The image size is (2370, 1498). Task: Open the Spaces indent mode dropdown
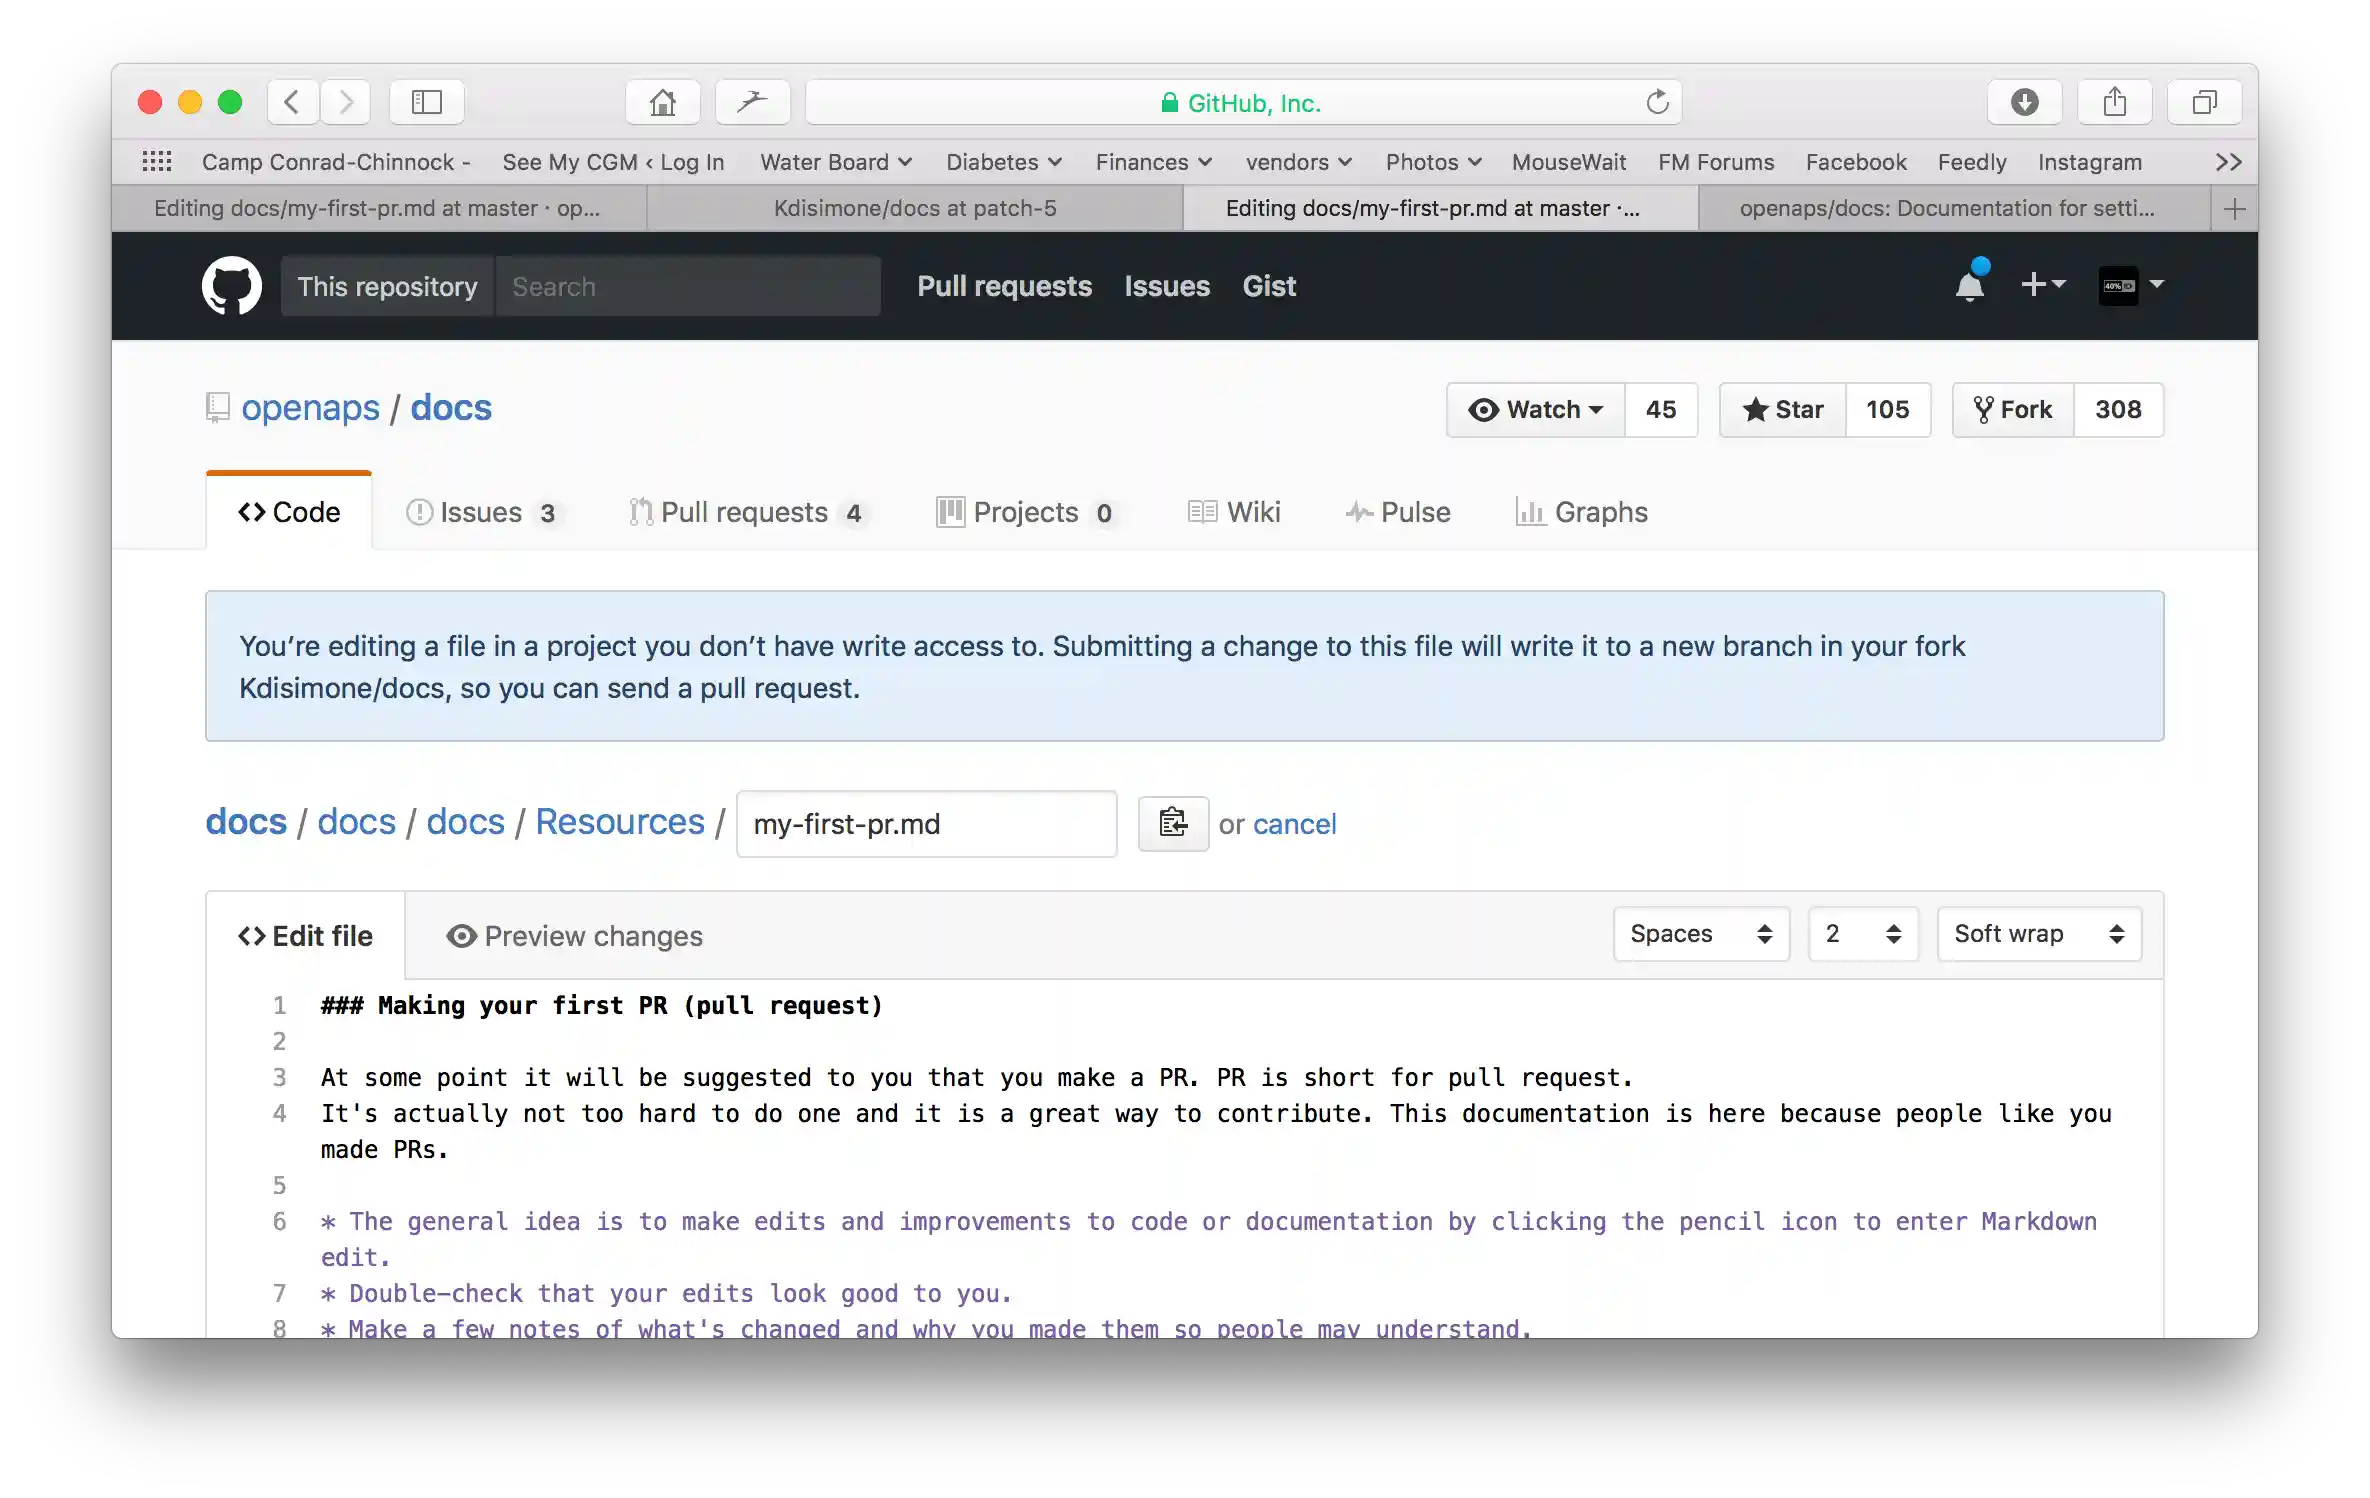pyautogui.click(x=1700, y=934)
